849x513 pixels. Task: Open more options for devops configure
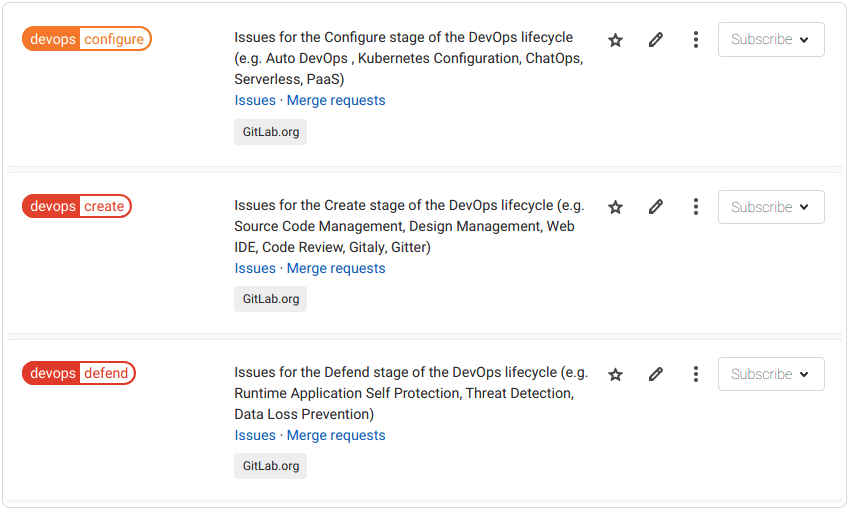[x=696, y=40]
